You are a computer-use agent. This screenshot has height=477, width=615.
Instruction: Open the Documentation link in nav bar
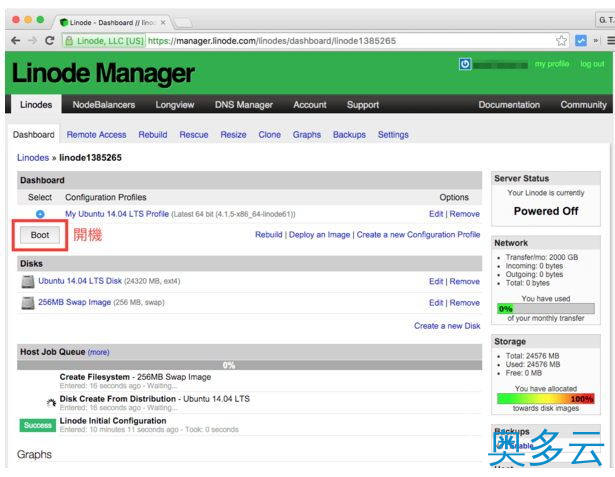click(509, 105)
